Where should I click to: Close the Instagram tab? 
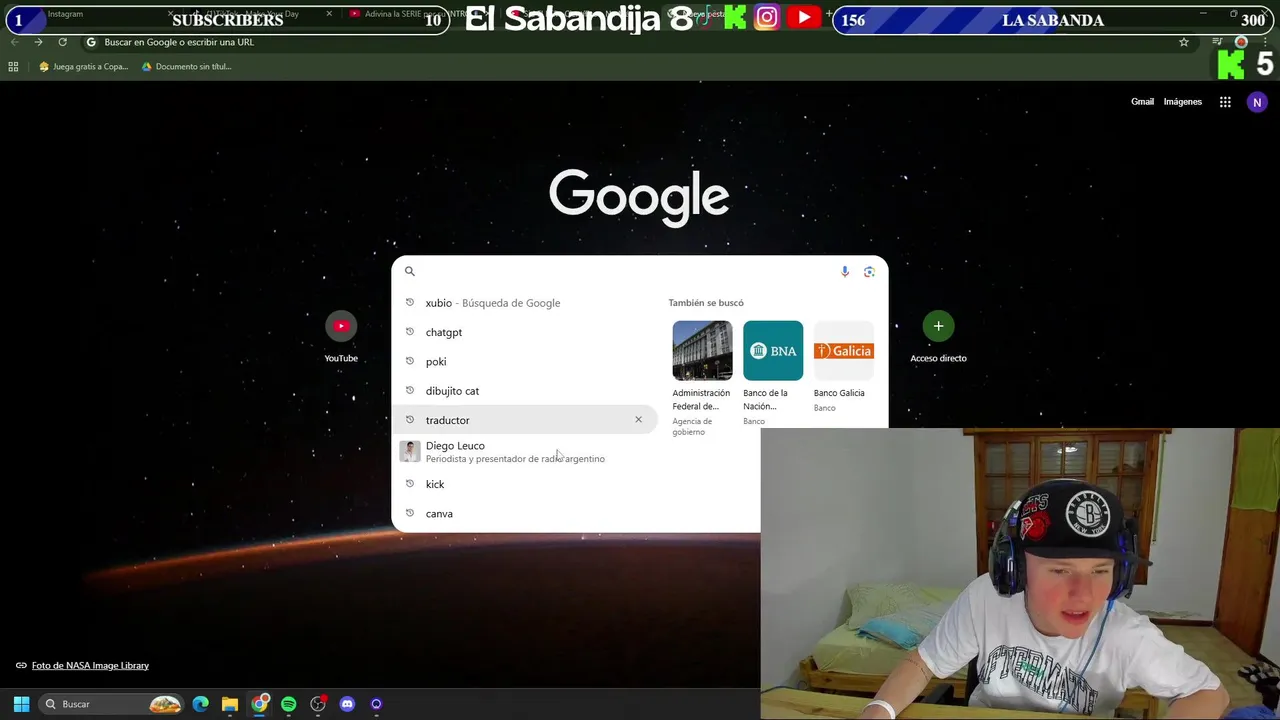pos(168,14)
